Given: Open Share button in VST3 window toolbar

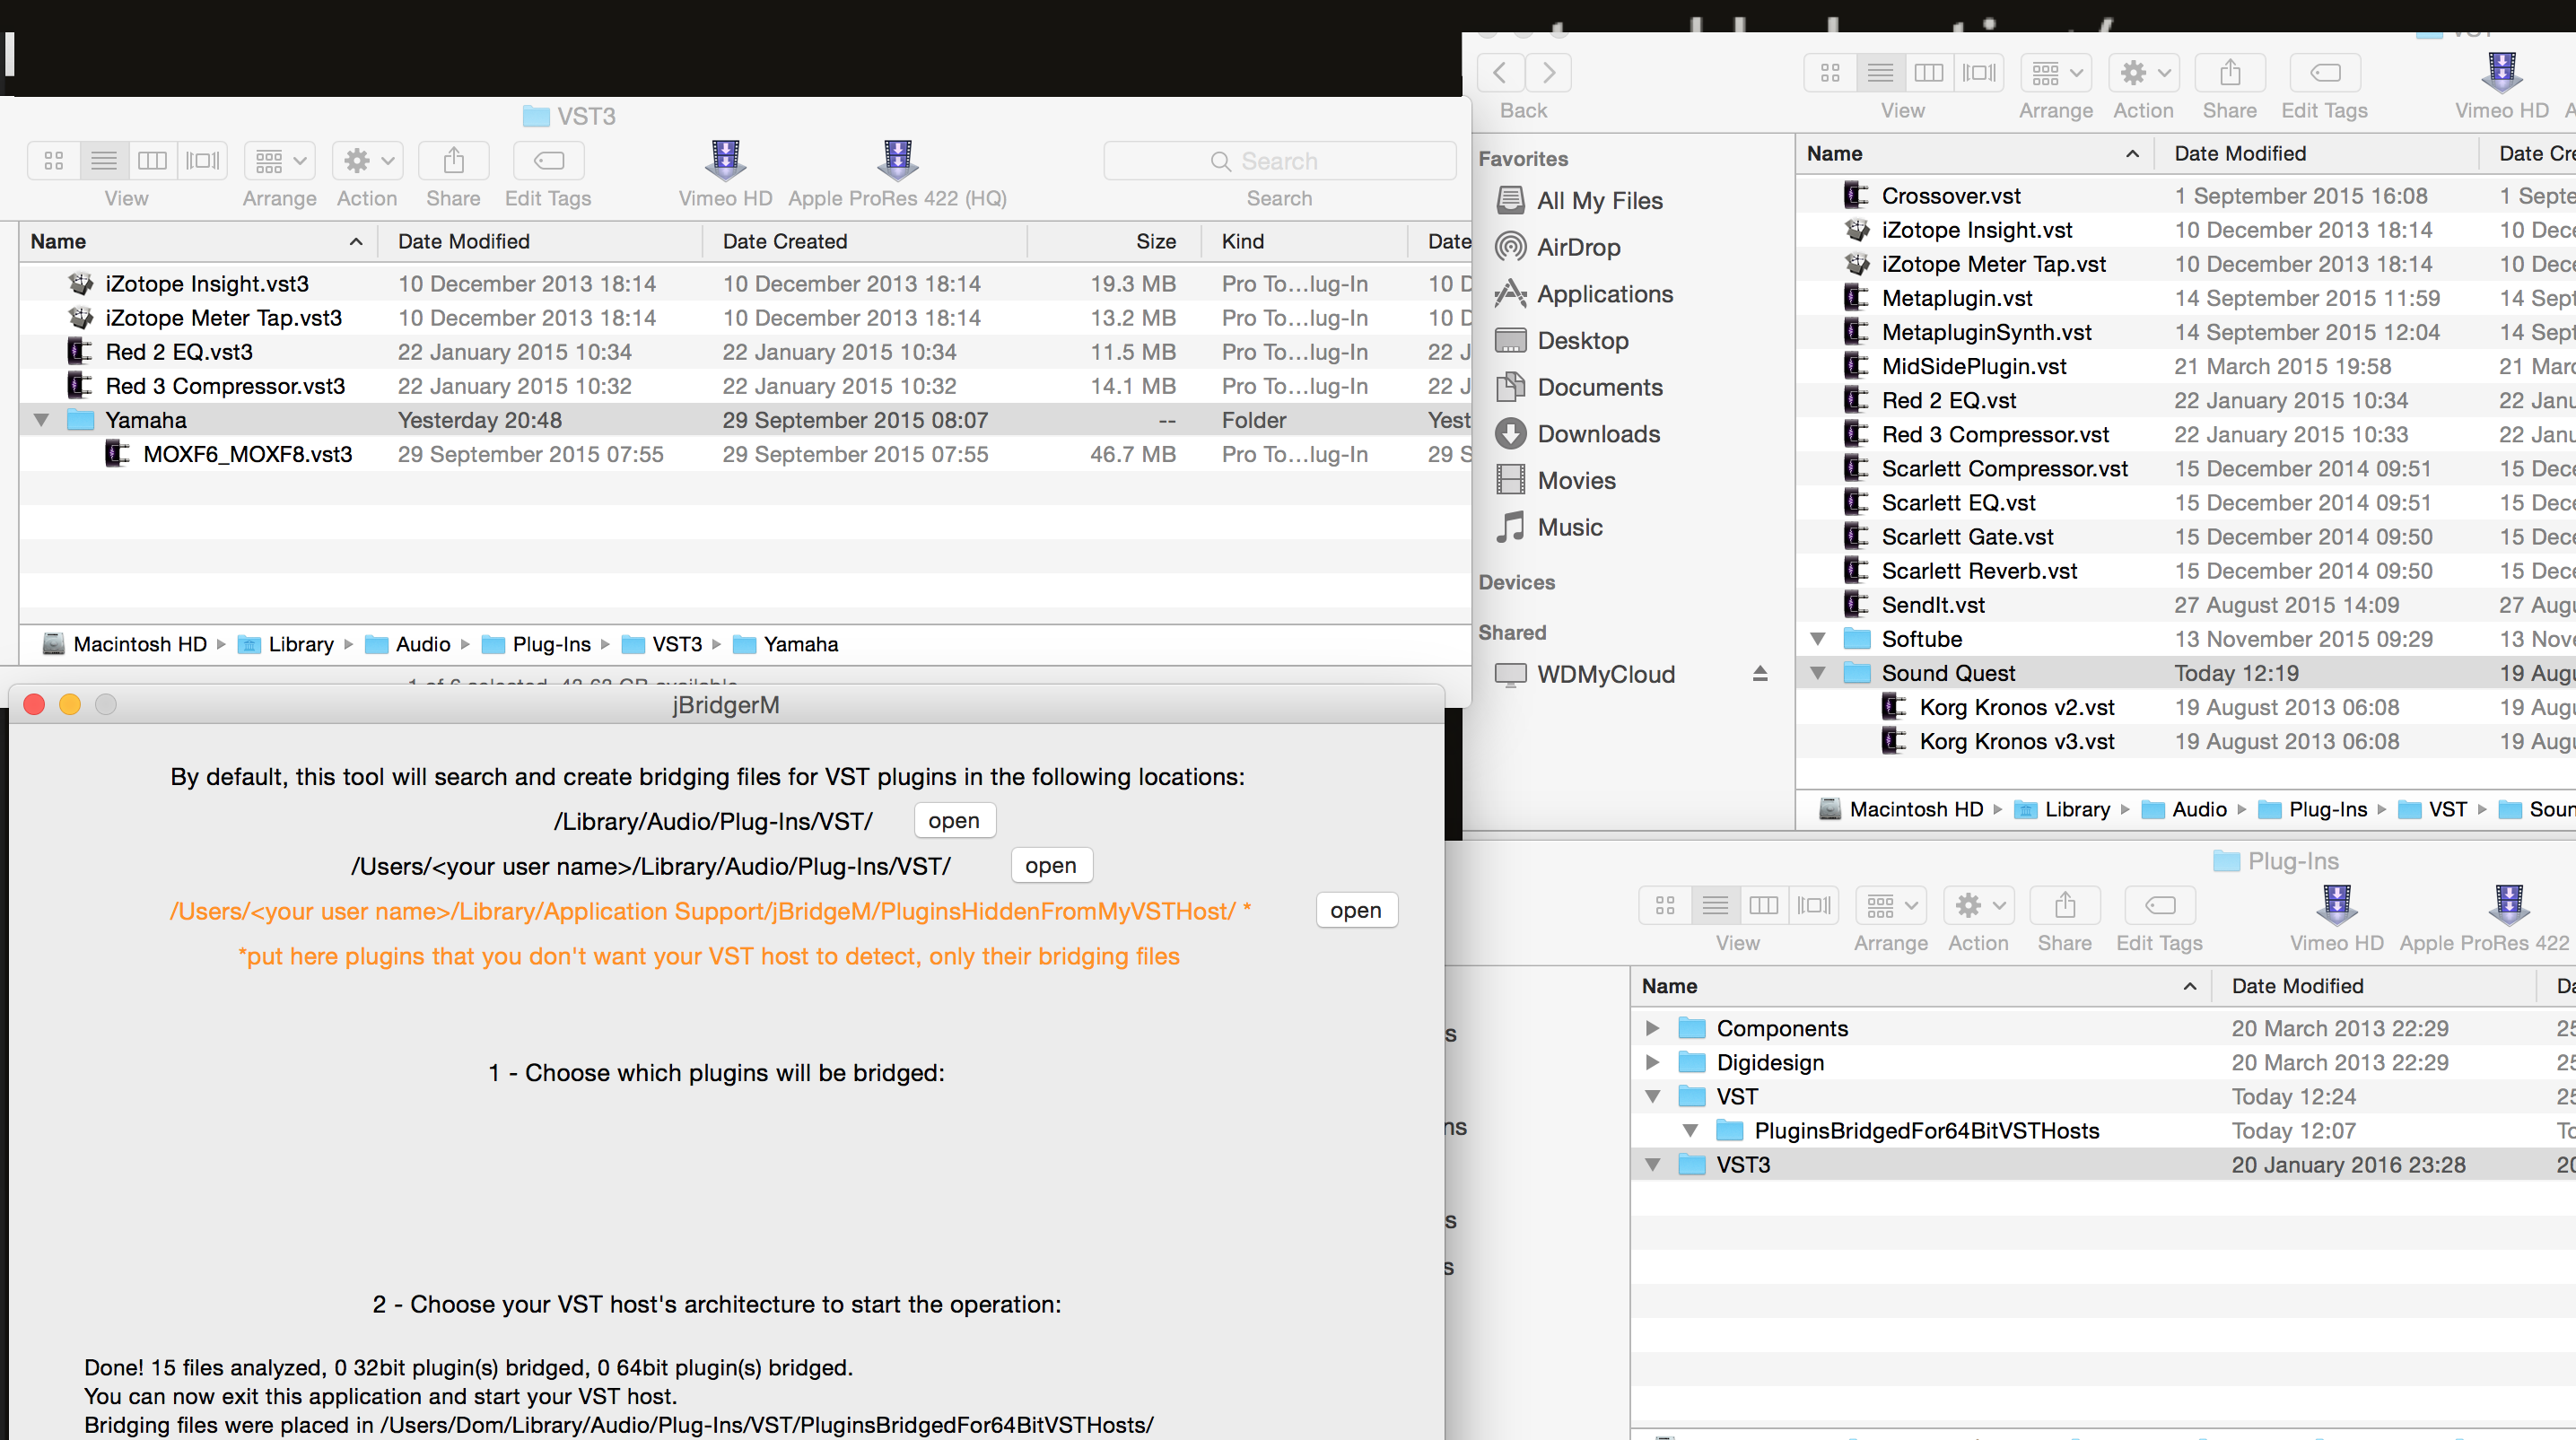Looking at the screenshot, I should coord(453,161).
